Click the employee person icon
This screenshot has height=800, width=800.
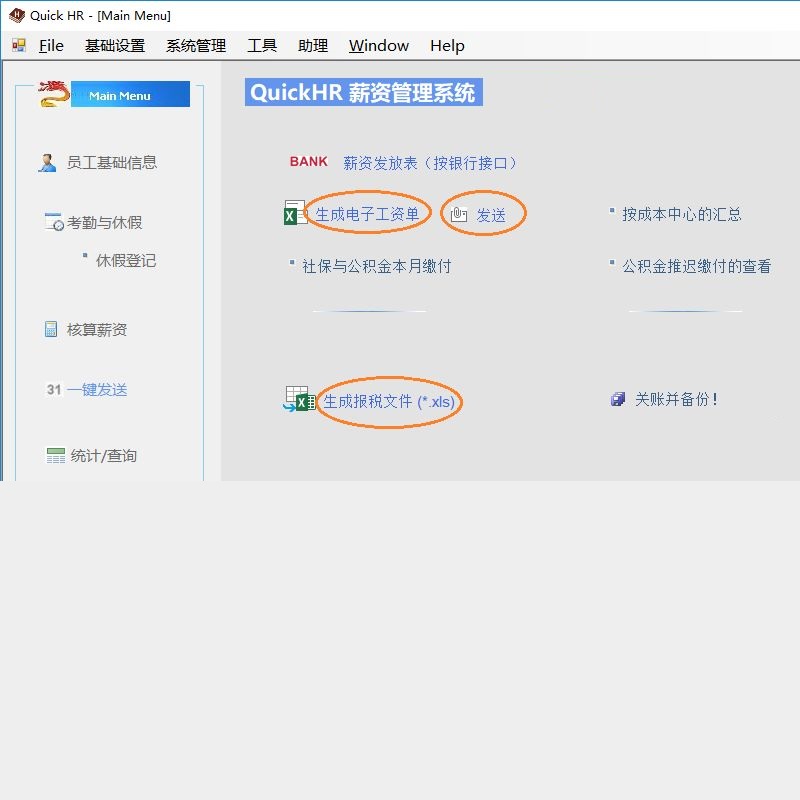coord(47,163)
